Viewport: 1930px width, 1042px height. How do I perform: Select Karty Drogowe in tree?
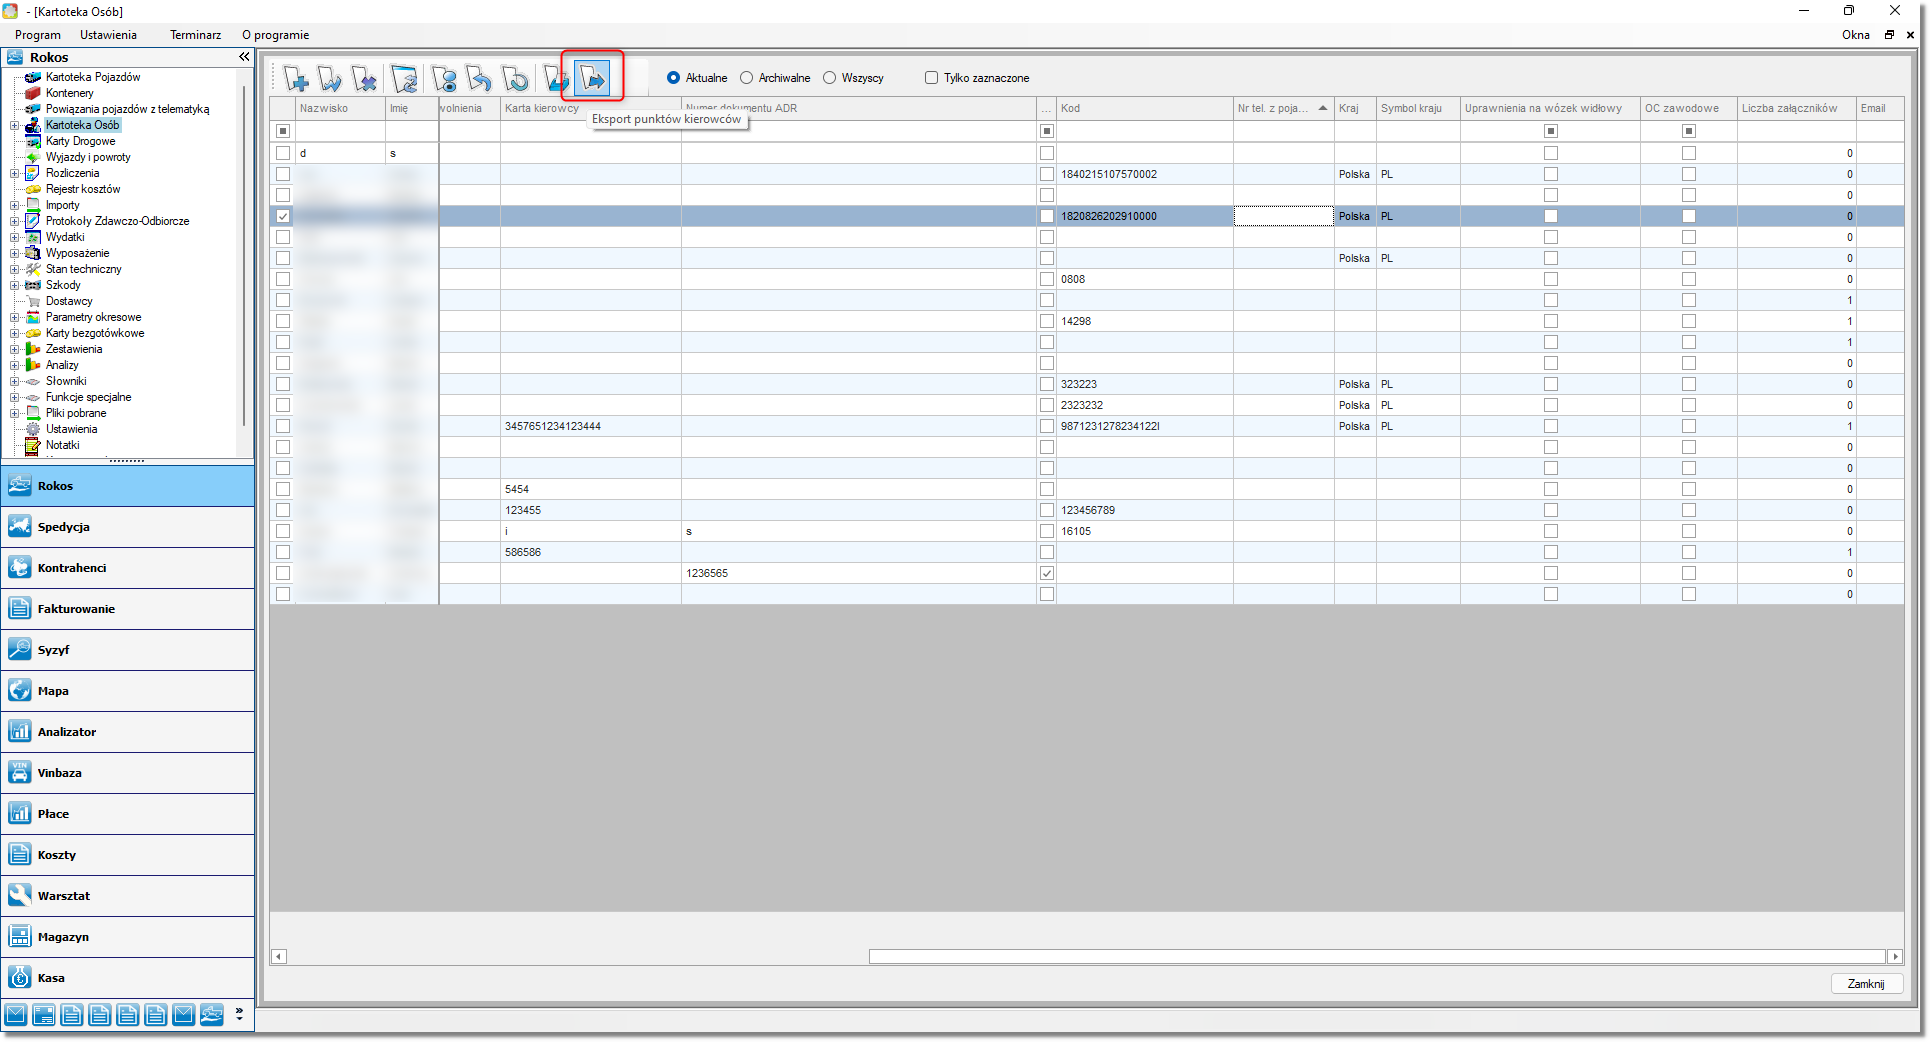(80, 141)
